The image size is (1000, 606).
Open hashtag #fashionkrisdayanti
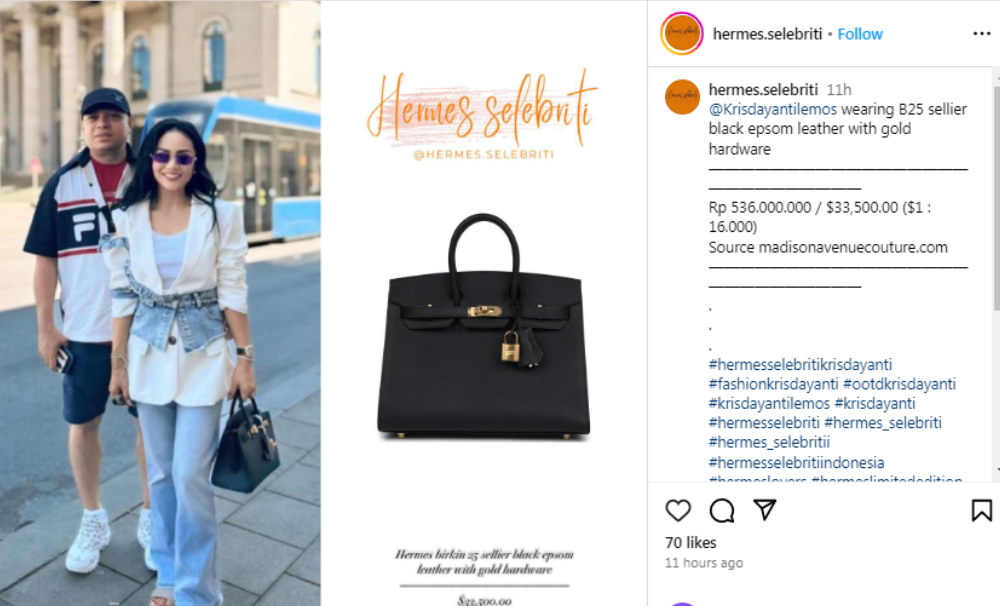pos(774,384)
